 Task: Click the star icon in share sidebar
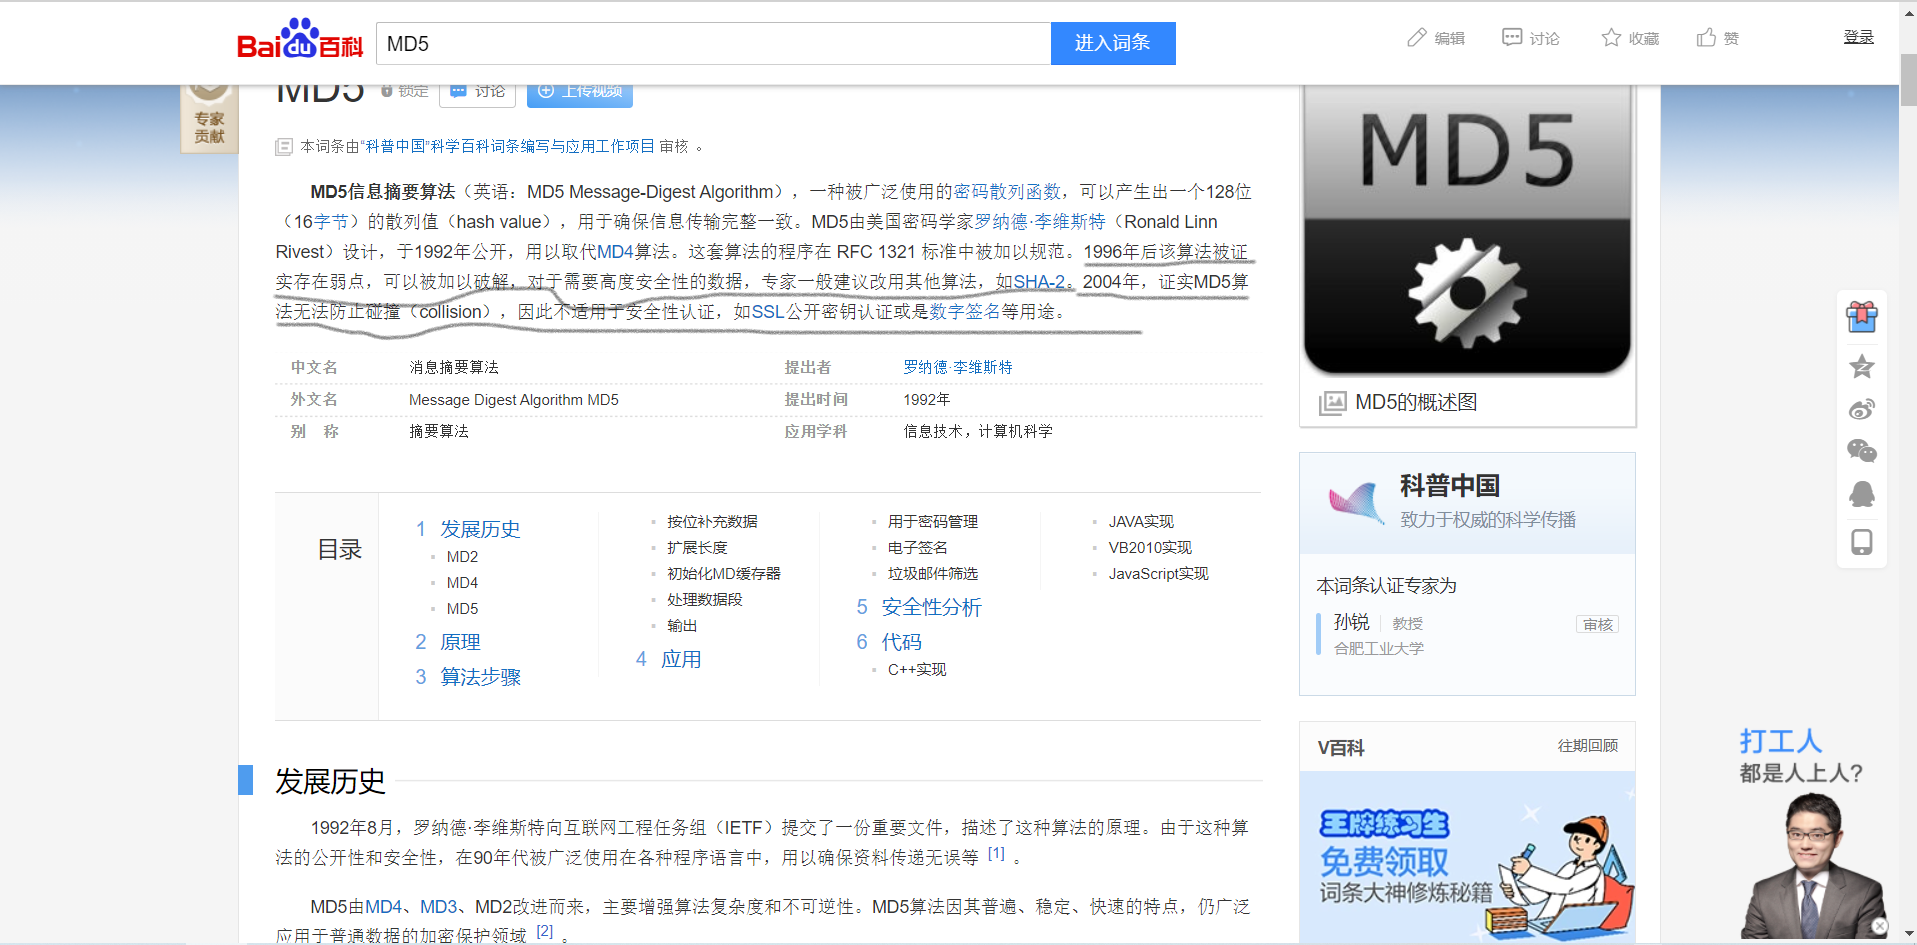pos(1862,366)
